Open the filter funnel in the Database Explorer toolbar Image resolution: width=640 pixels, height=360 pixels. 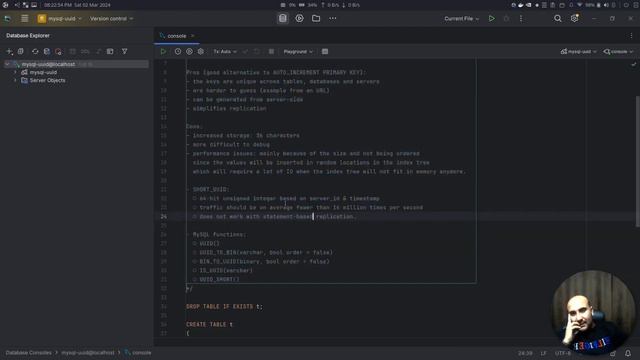pyautogui.click(x=124, y=51)
